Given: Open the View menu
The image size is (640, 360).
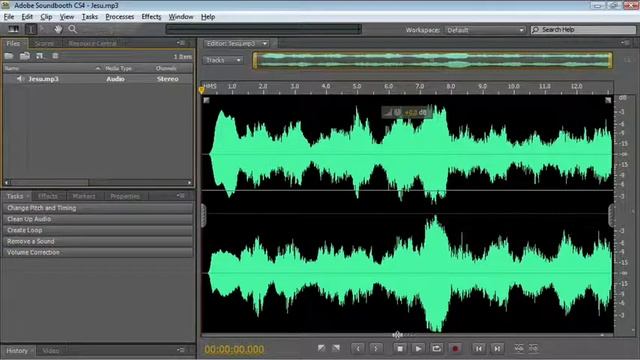Looking at the screenshot, I should click(67, 17).
